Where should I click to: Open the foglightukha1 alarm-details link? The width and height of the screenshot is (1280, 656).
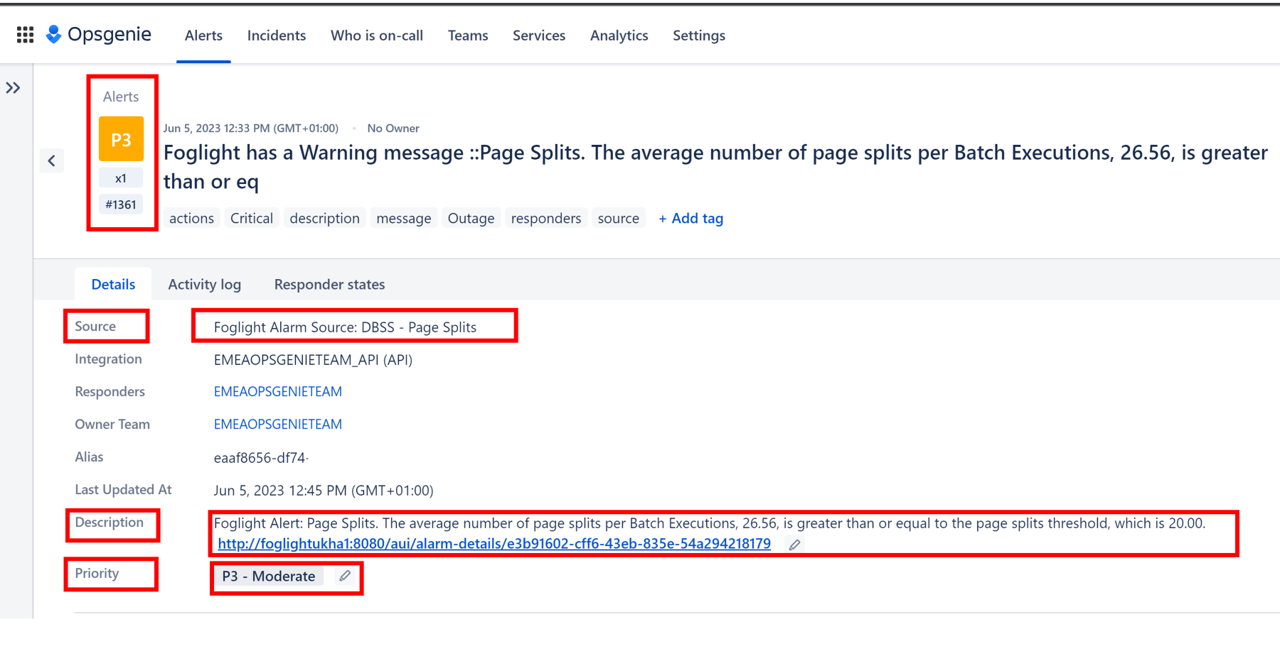[494, 544]
